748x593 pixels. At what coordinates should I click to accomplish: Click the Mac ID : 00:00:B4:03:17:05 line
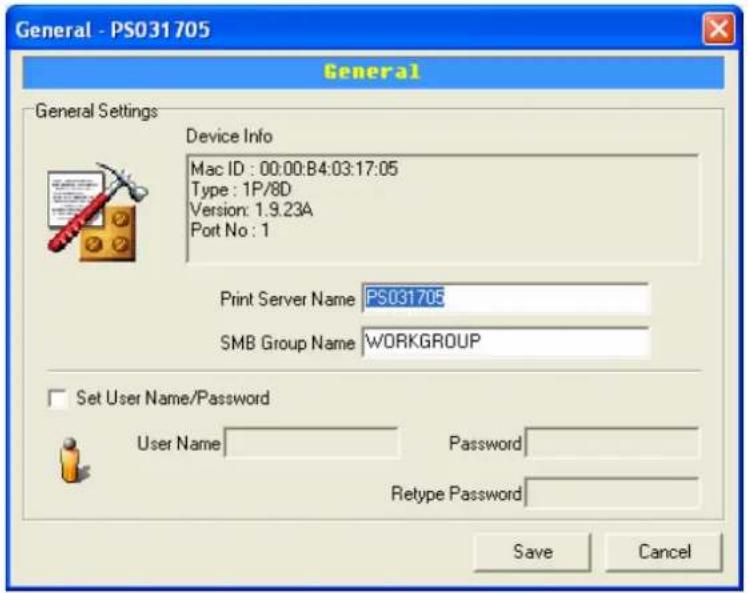(294, 169)
